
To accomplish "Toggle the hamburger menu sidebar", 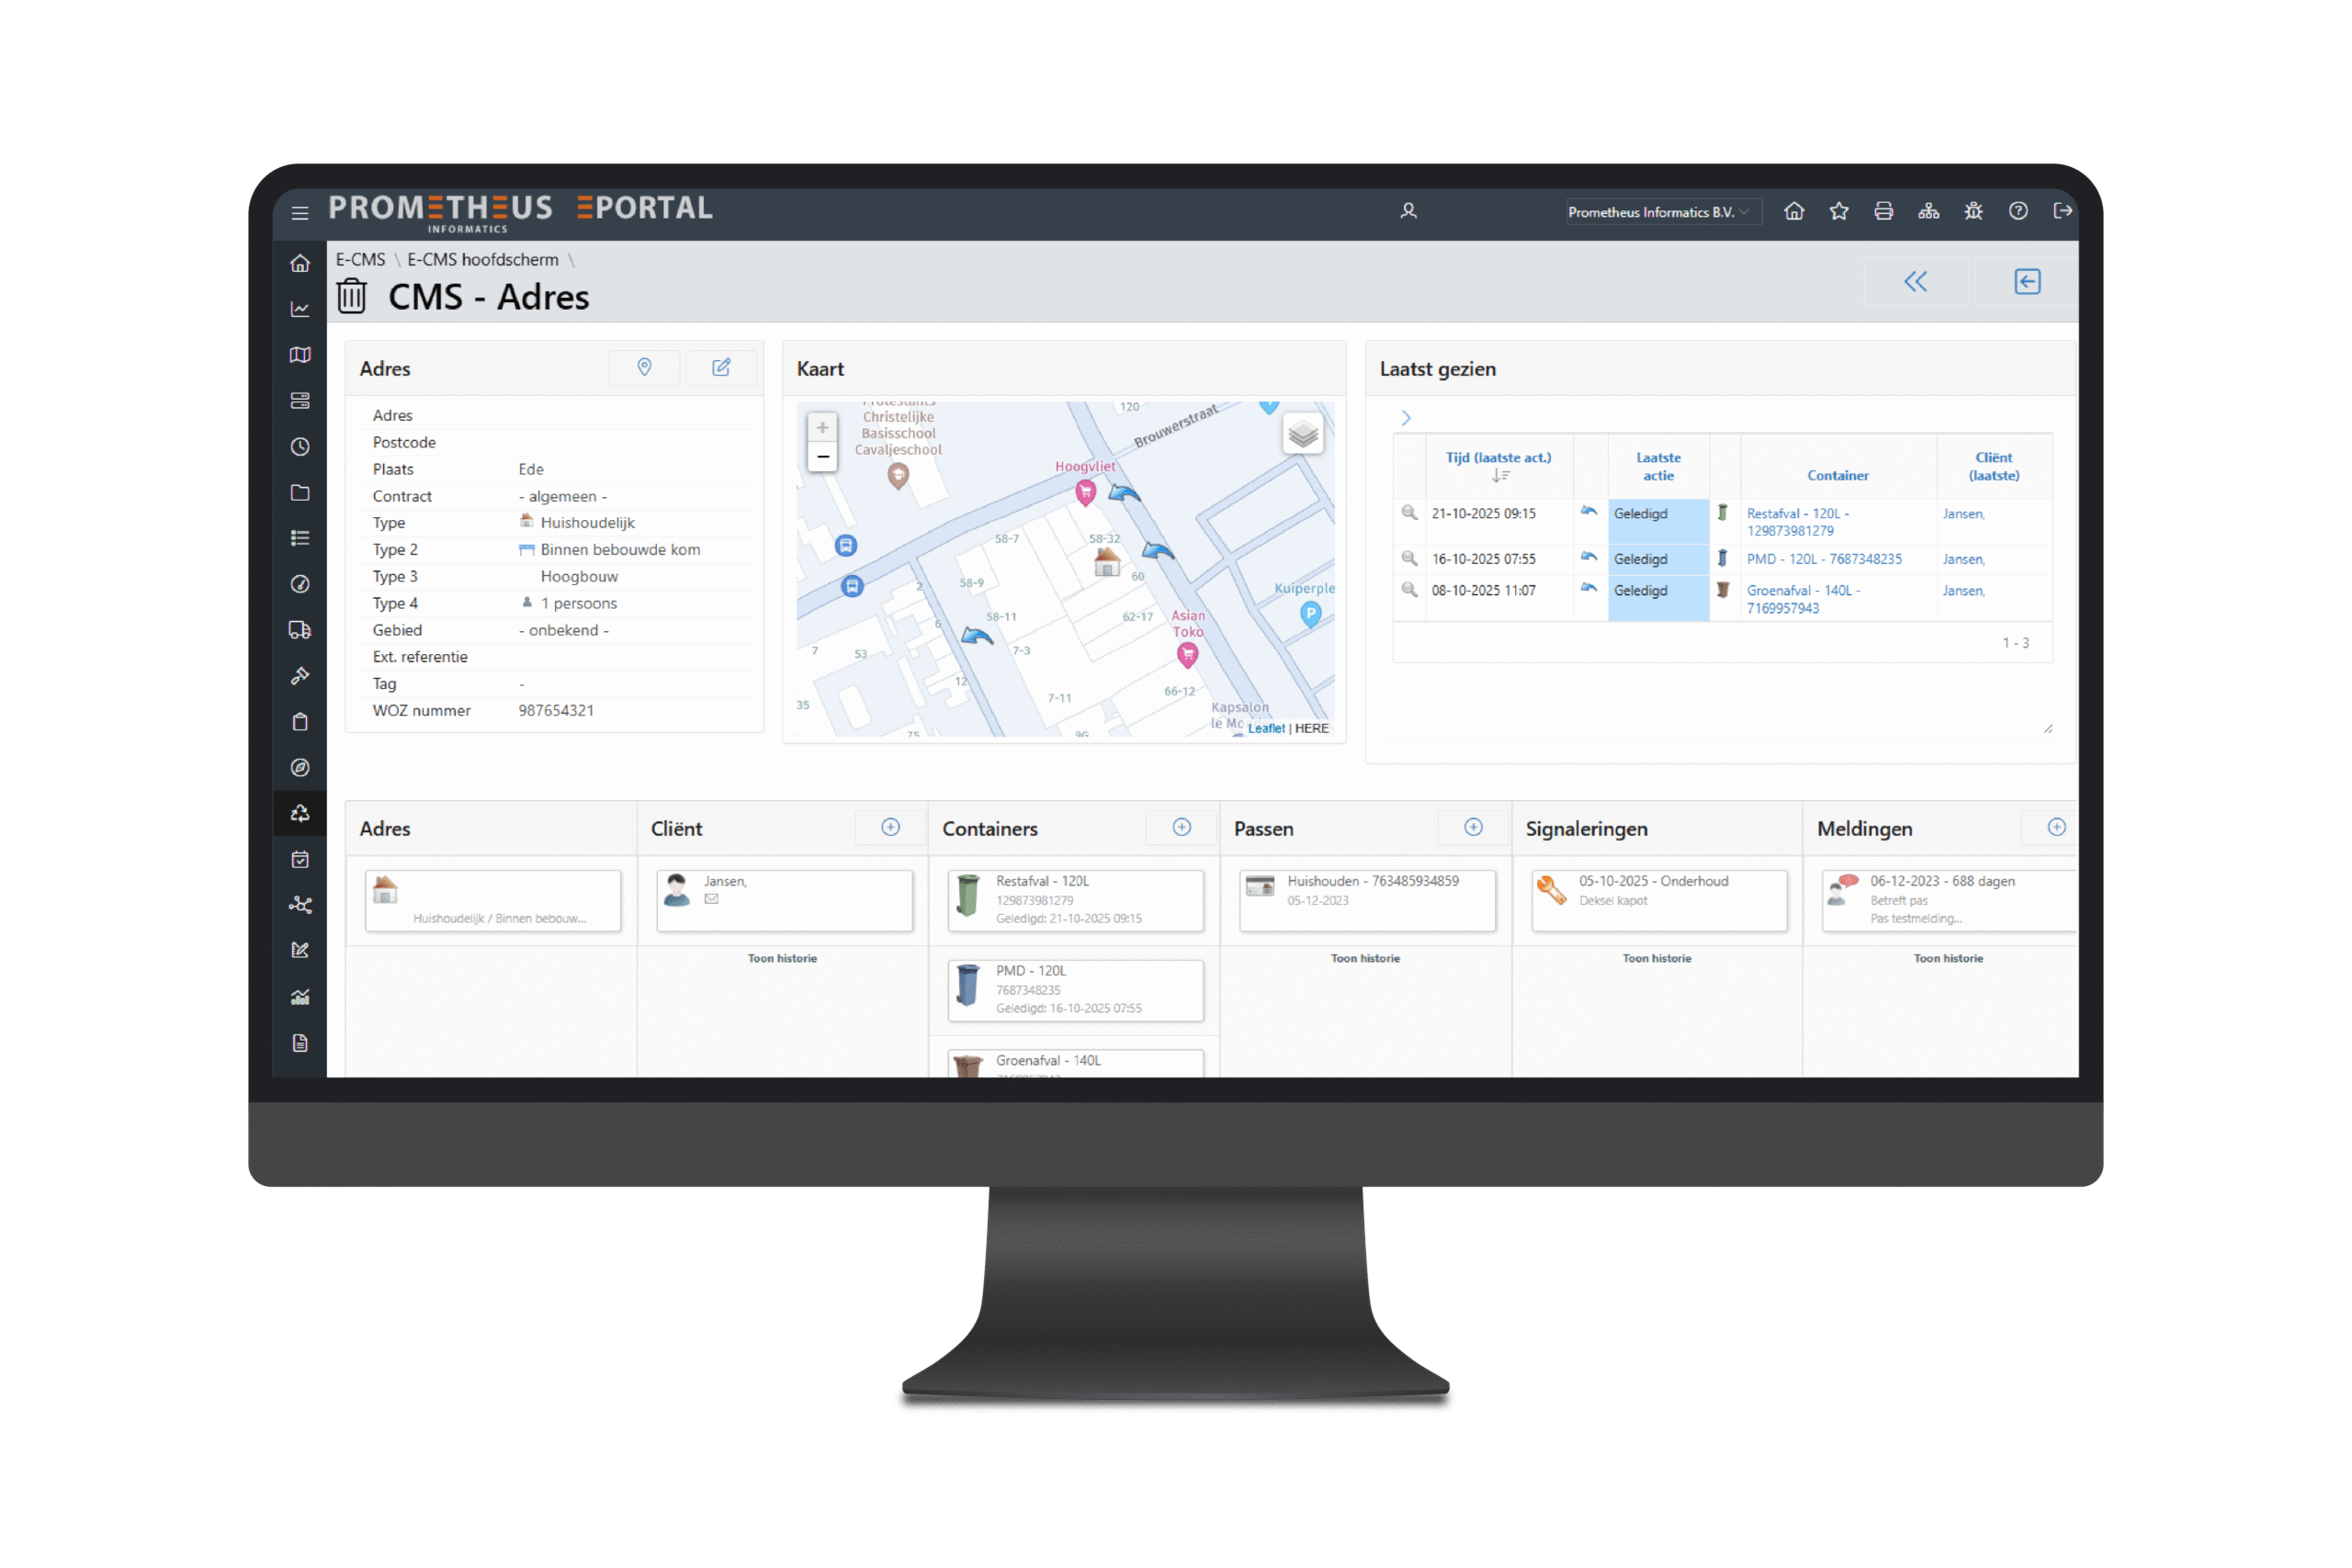I will click(x=300, y=212).
